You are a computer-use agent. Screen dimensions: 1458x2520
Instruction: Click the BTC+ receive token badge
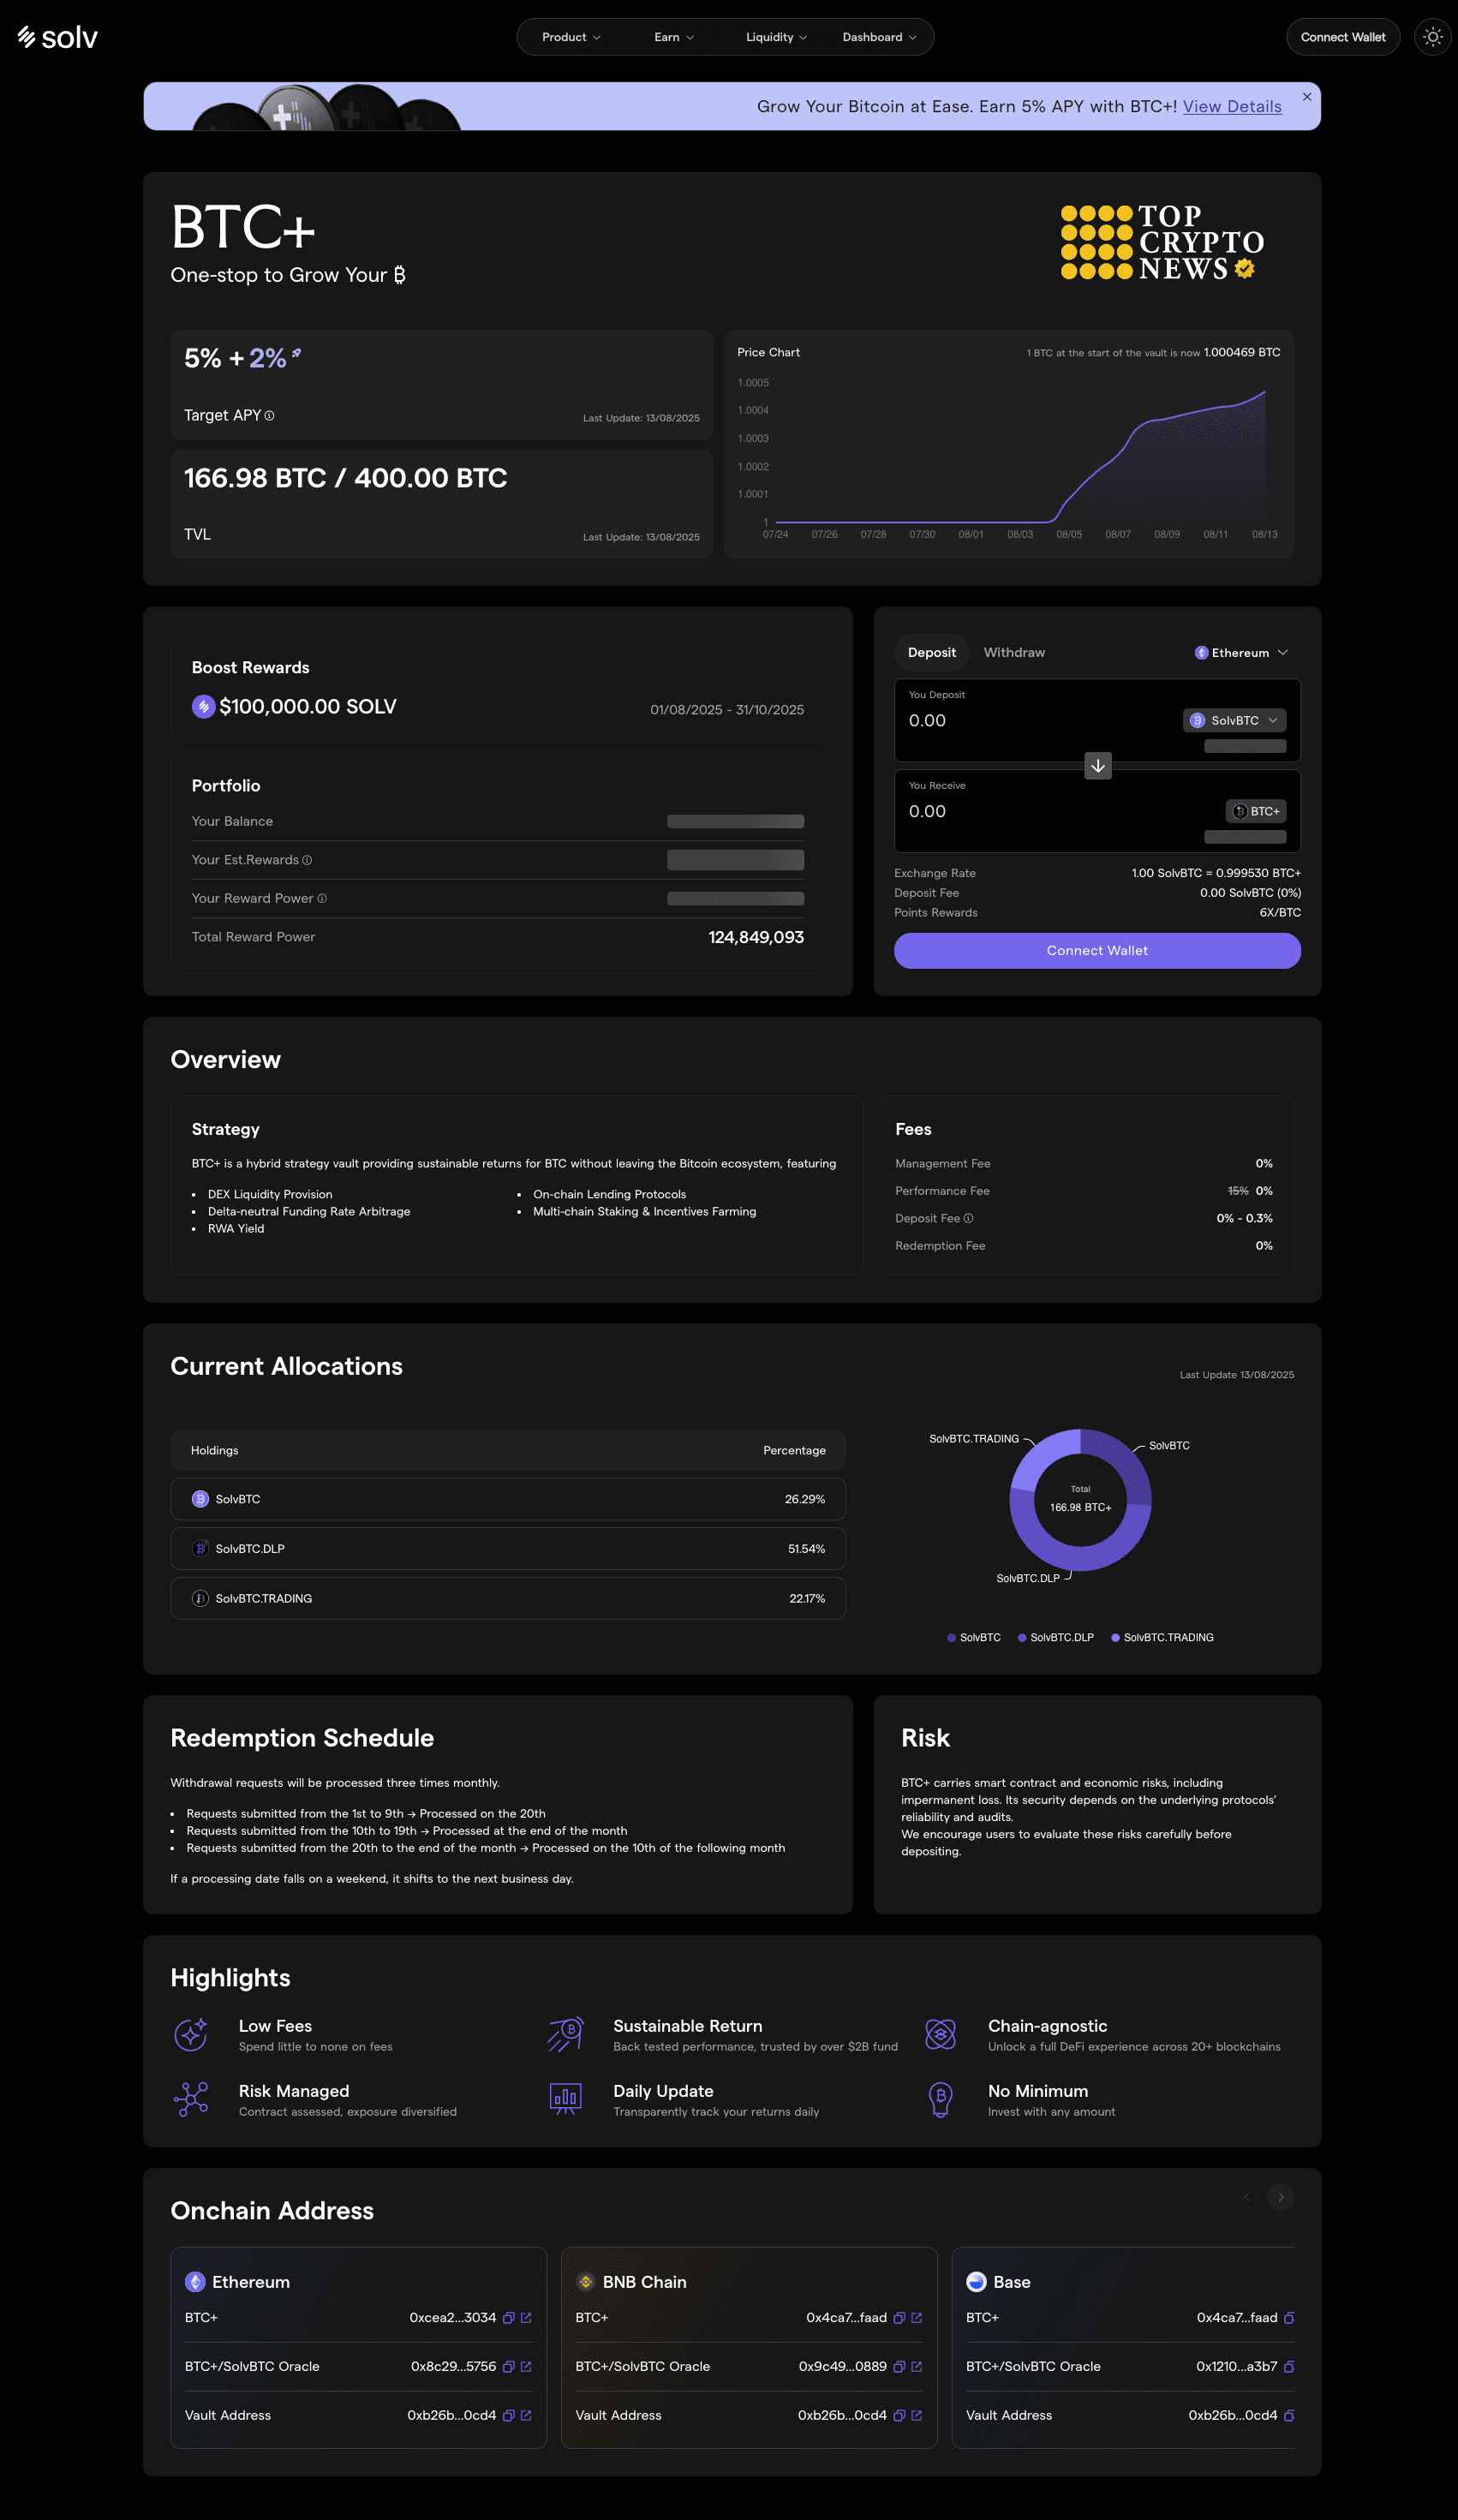point(1256,811)
